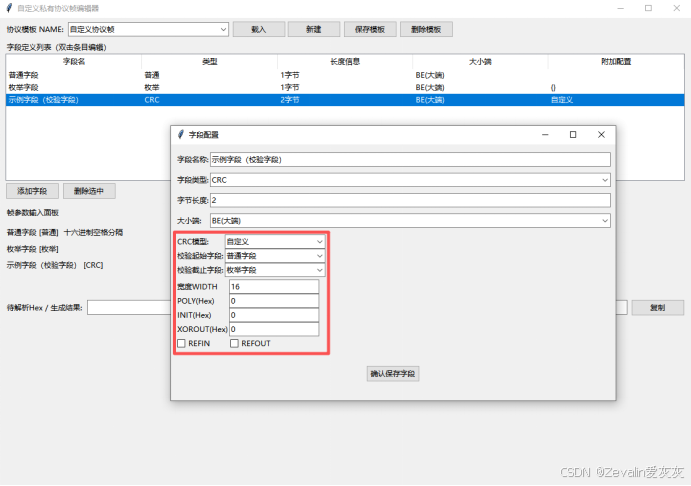Open the 字段类型 CRC dropdown
Image resolution: width=691 pixels, height=486 pixels.
pyautogui.click(x=410, y=180)
